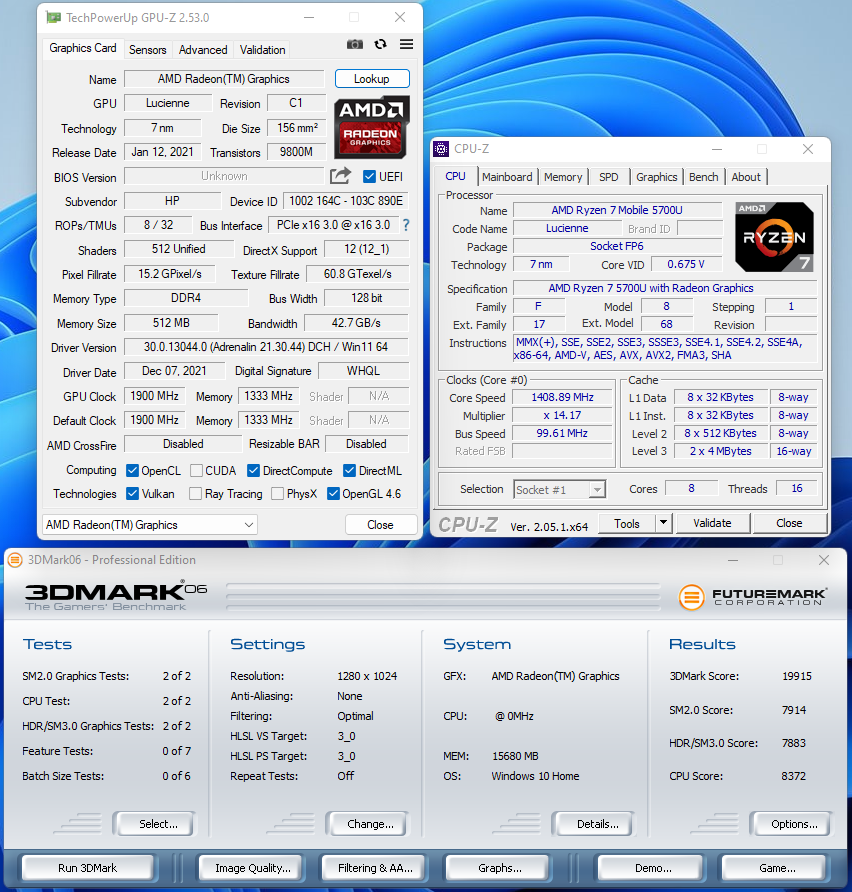
Task: Click Options... under Results in 3DMark06
Action: coord(791,824)
